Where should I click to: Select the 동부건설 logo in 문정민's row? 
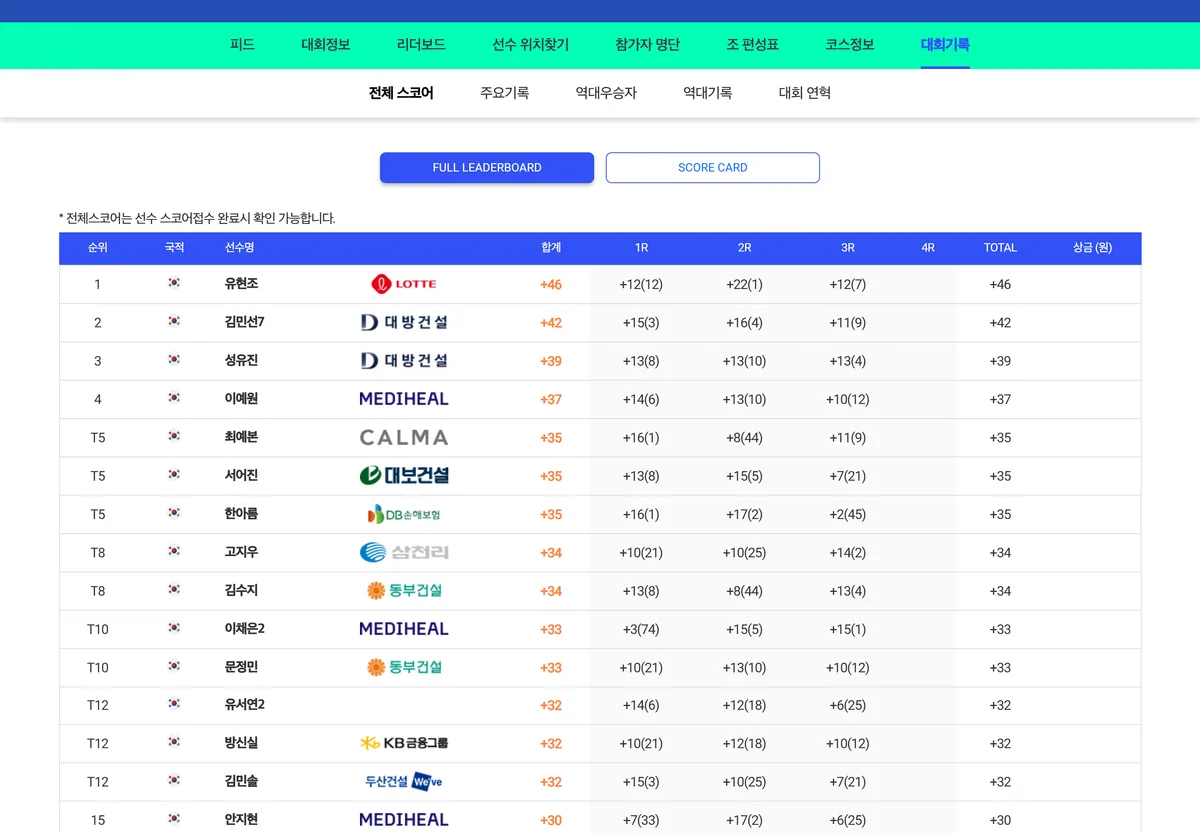404,667
